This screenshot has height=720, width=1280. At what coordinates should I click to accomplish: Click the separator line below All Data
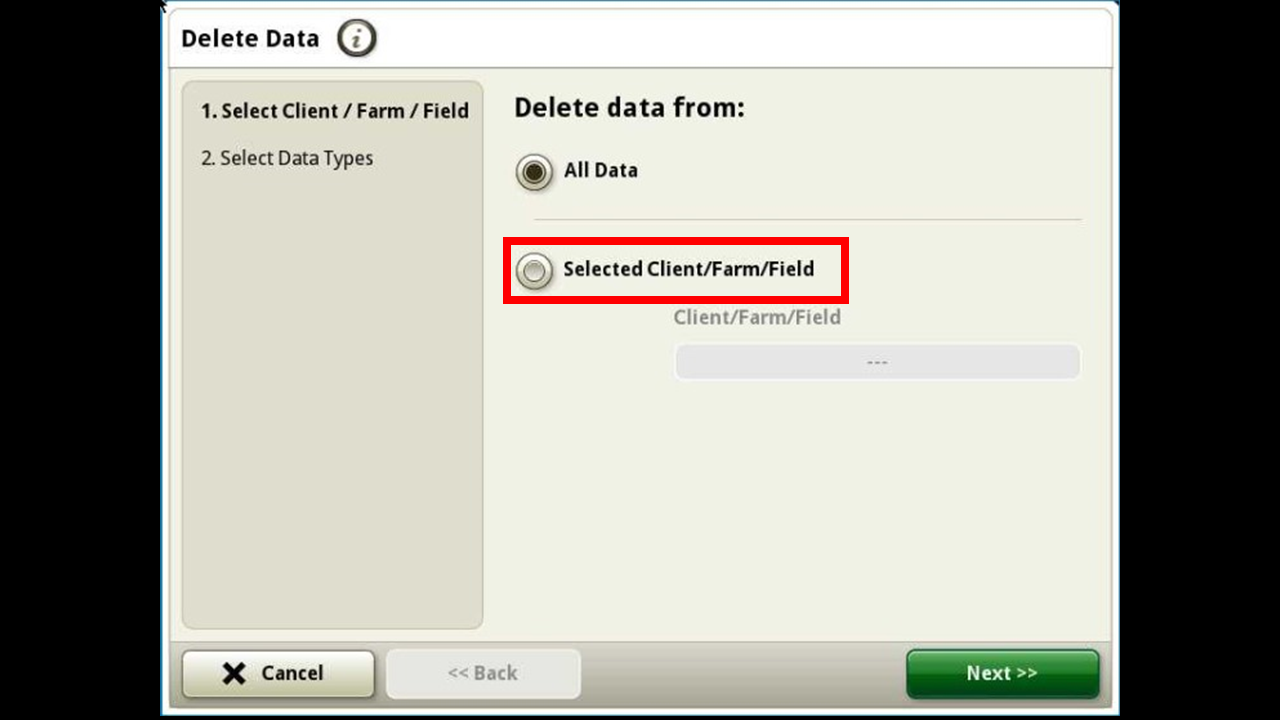coord(807,219)
